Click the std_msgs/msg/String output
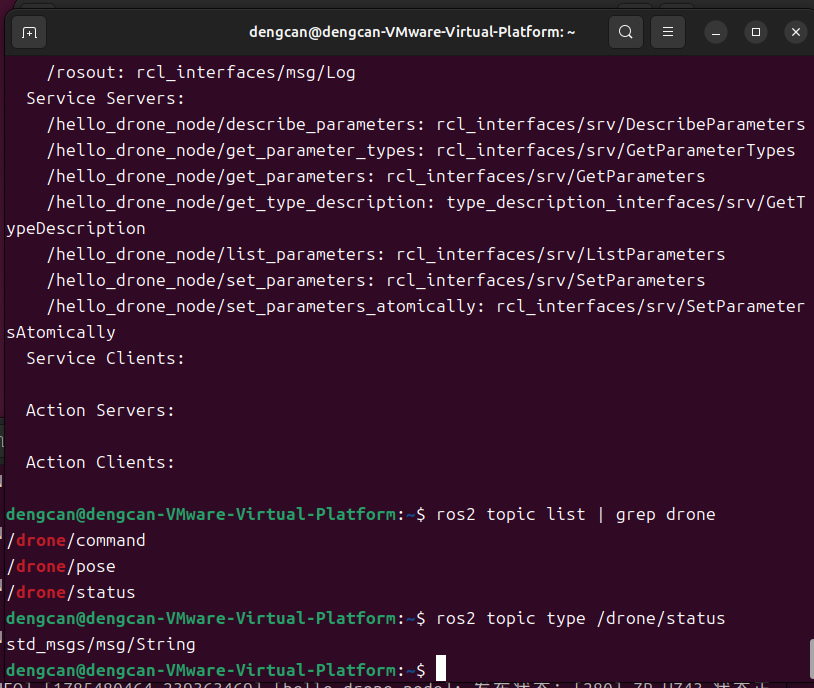 [x=101, y=644]
